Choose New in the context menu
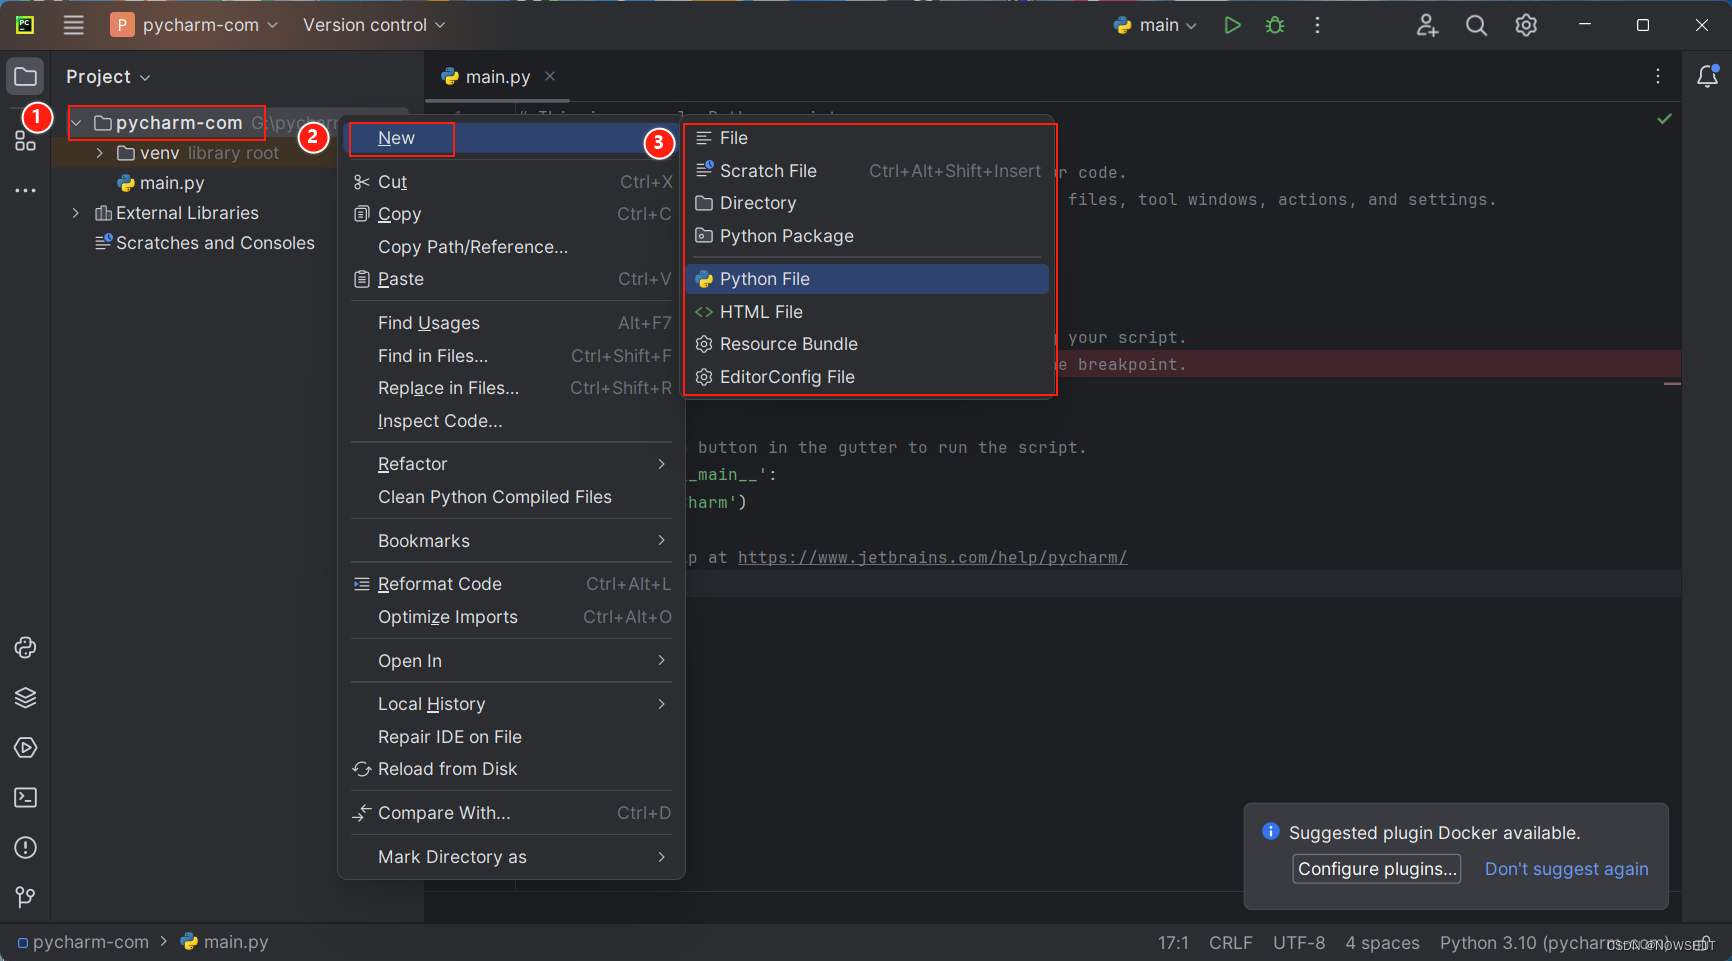This screenshot has width=1732, height=961. click(x=511, y=138)
